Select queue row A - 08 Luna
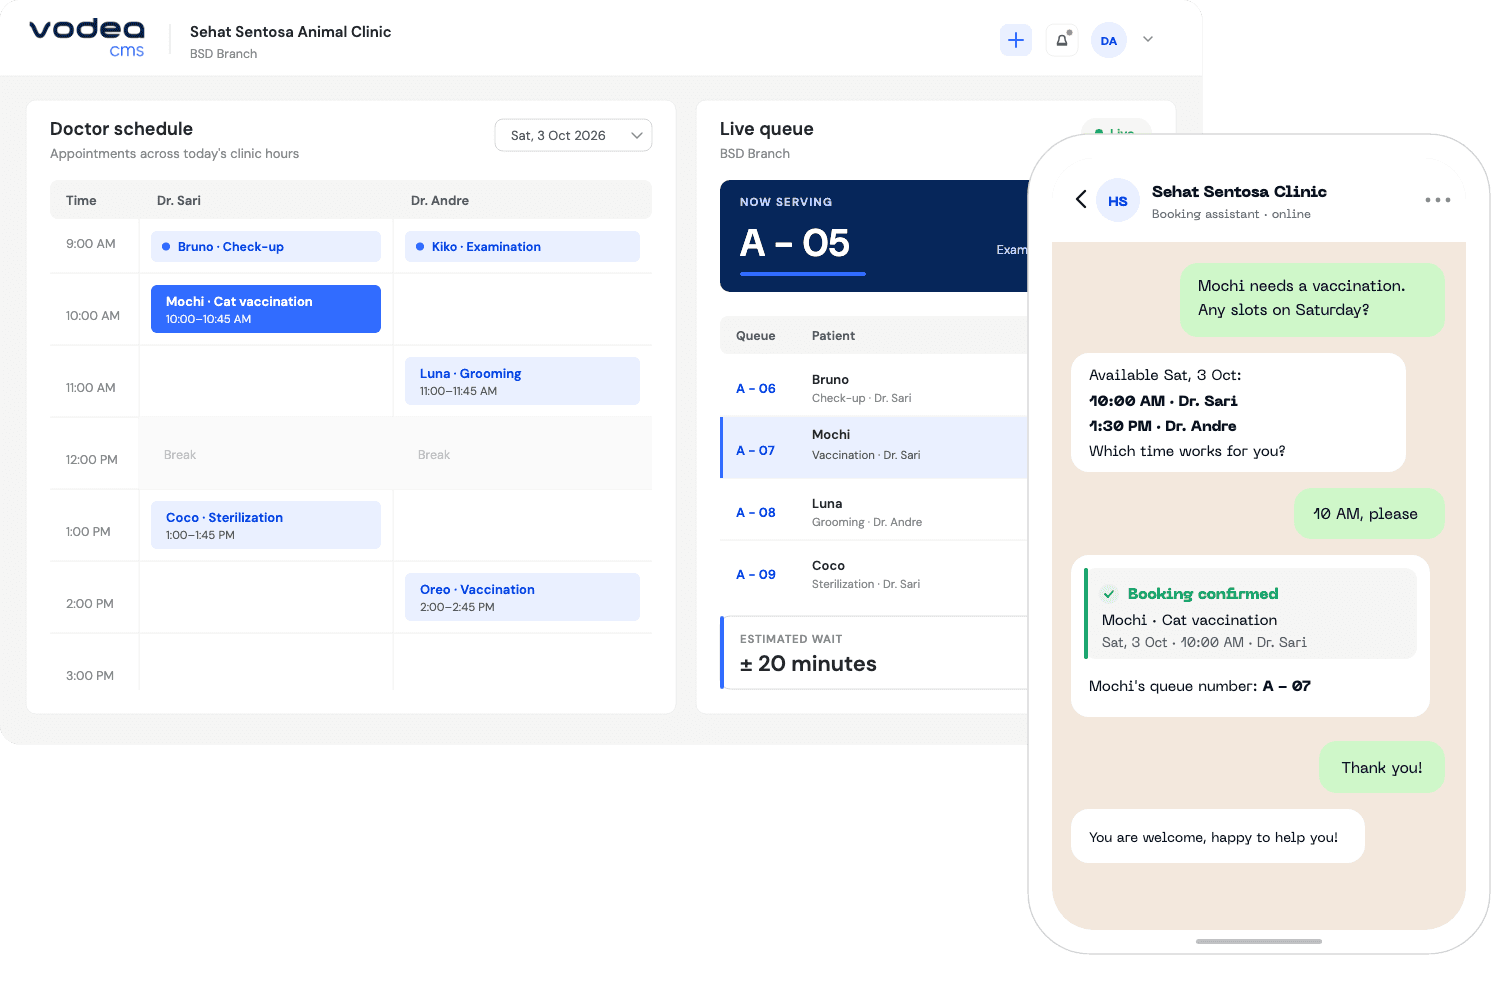Screen dimensions: 1491x1004 tap(874, 512)
